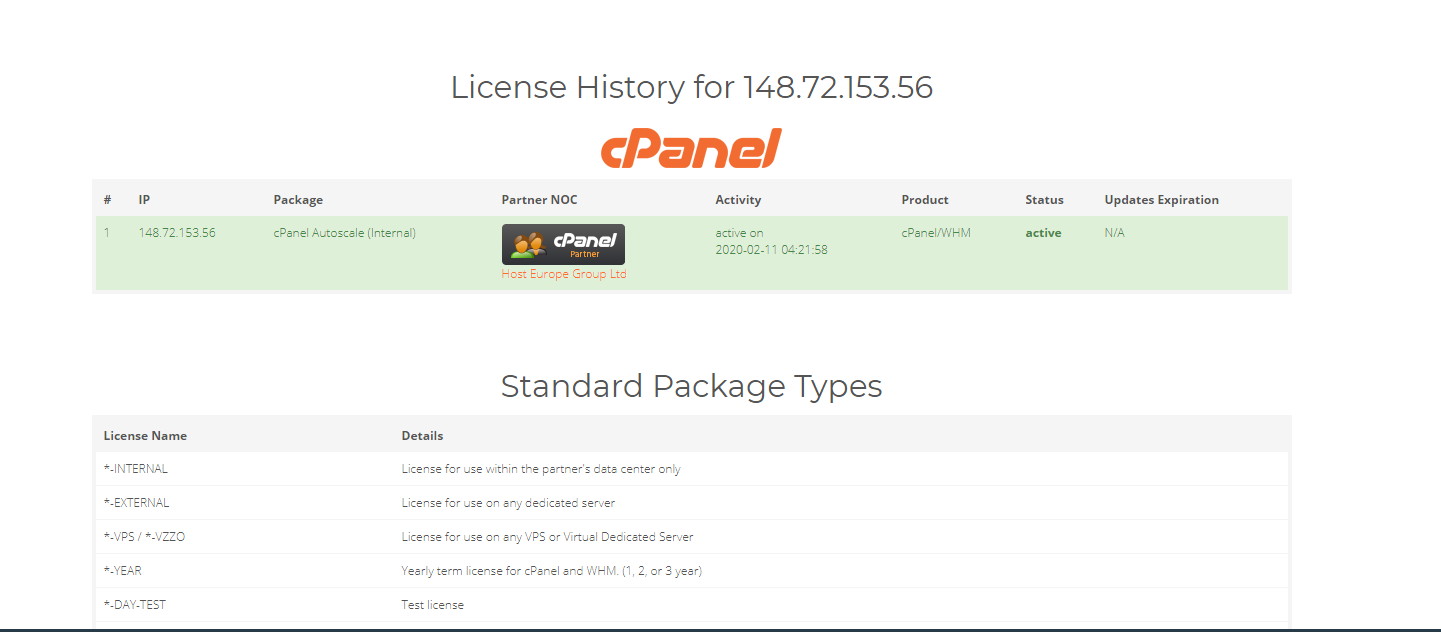Click the cPanel Autoscale (Internal) package cell
Image resolution: width=1441 pixels, height=632 pixels.
pos(344,233)
